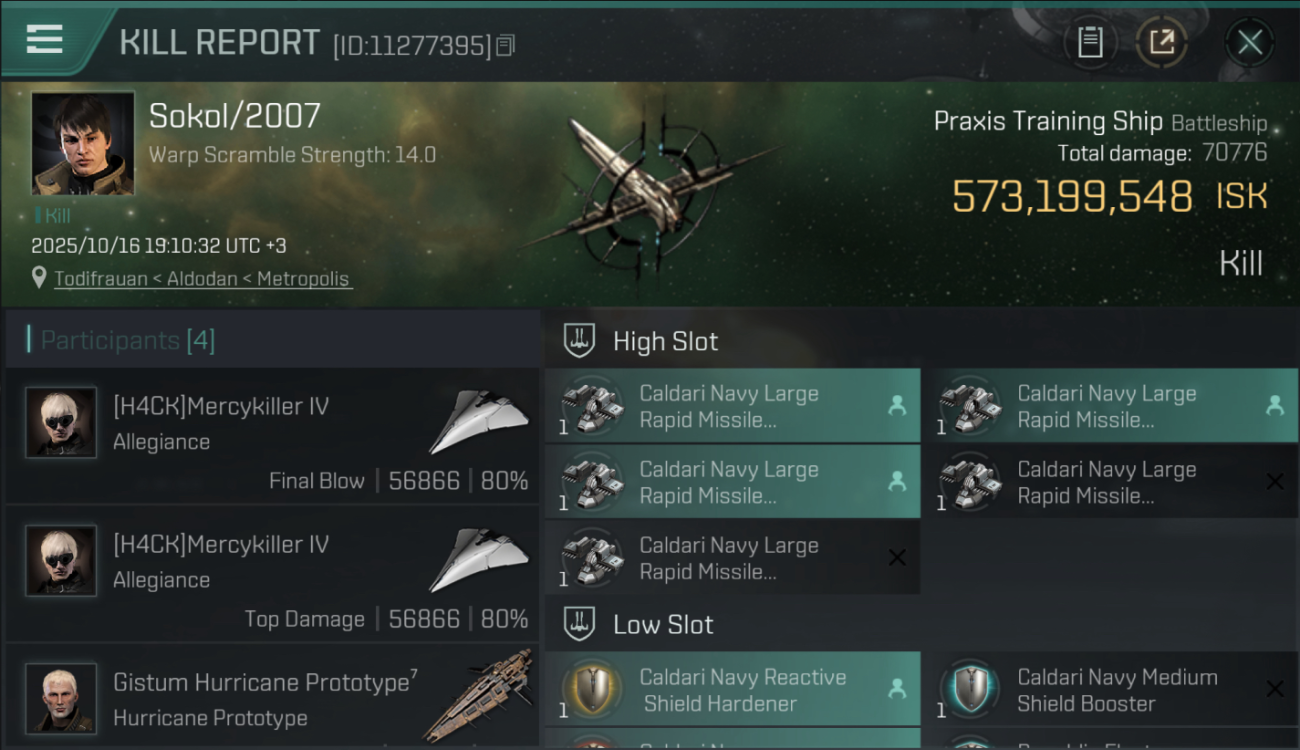Click the High Slot section icon
This screenshot has width=1300, height=750.
pyautogui.click(x=579, y=341)
